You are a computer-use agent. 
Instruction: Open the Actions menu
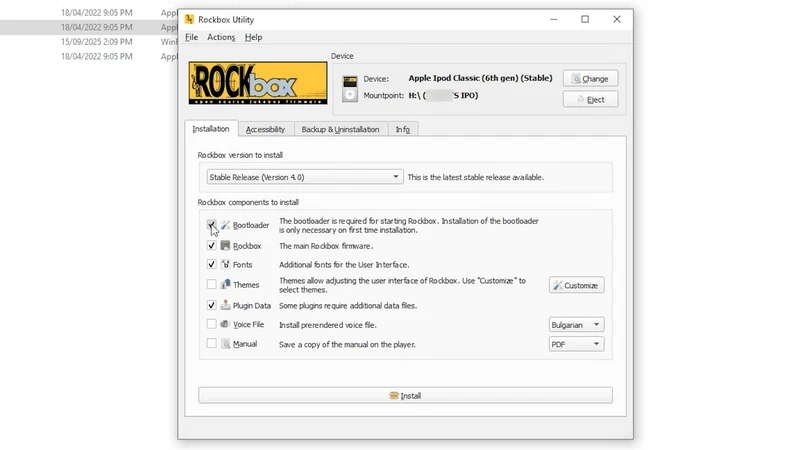point(221,37)
